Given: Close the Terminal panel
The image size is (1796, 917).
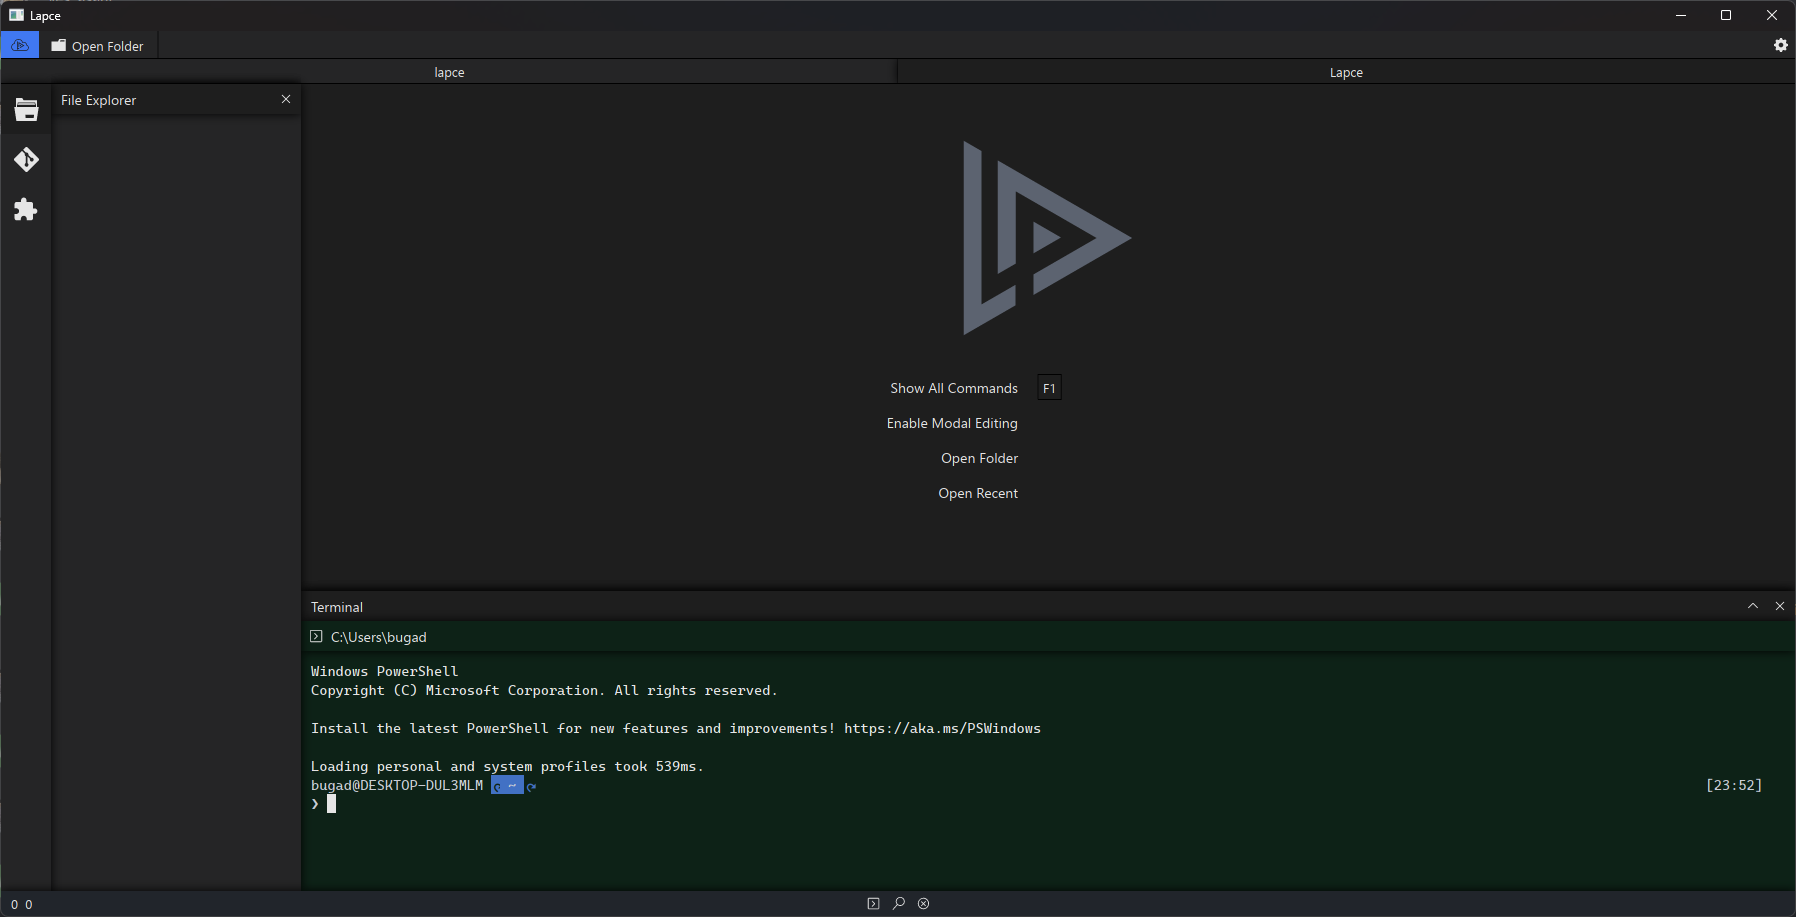Looking at the screenshot, I should click(x=1780, y=606).
